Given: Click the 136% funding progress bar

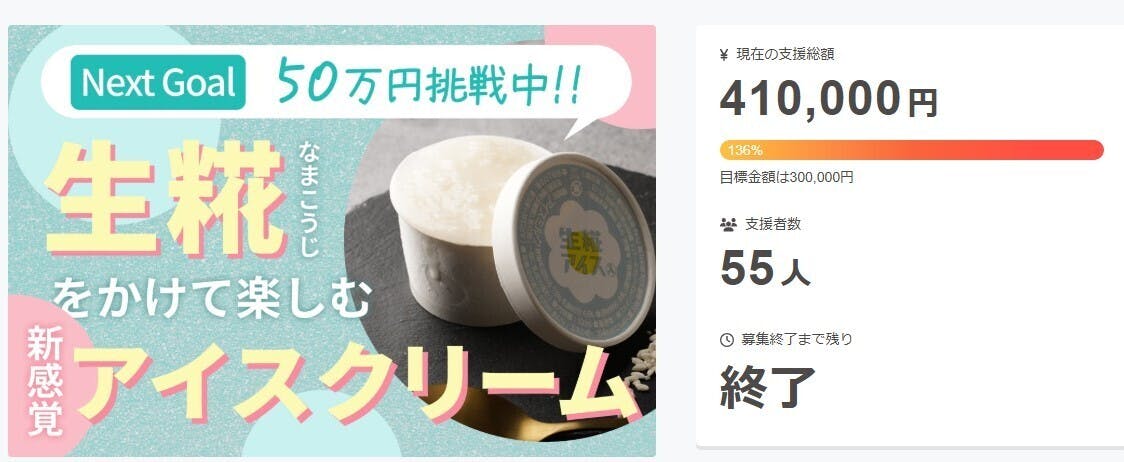Looking at the screenshot, I should (911, 150).
